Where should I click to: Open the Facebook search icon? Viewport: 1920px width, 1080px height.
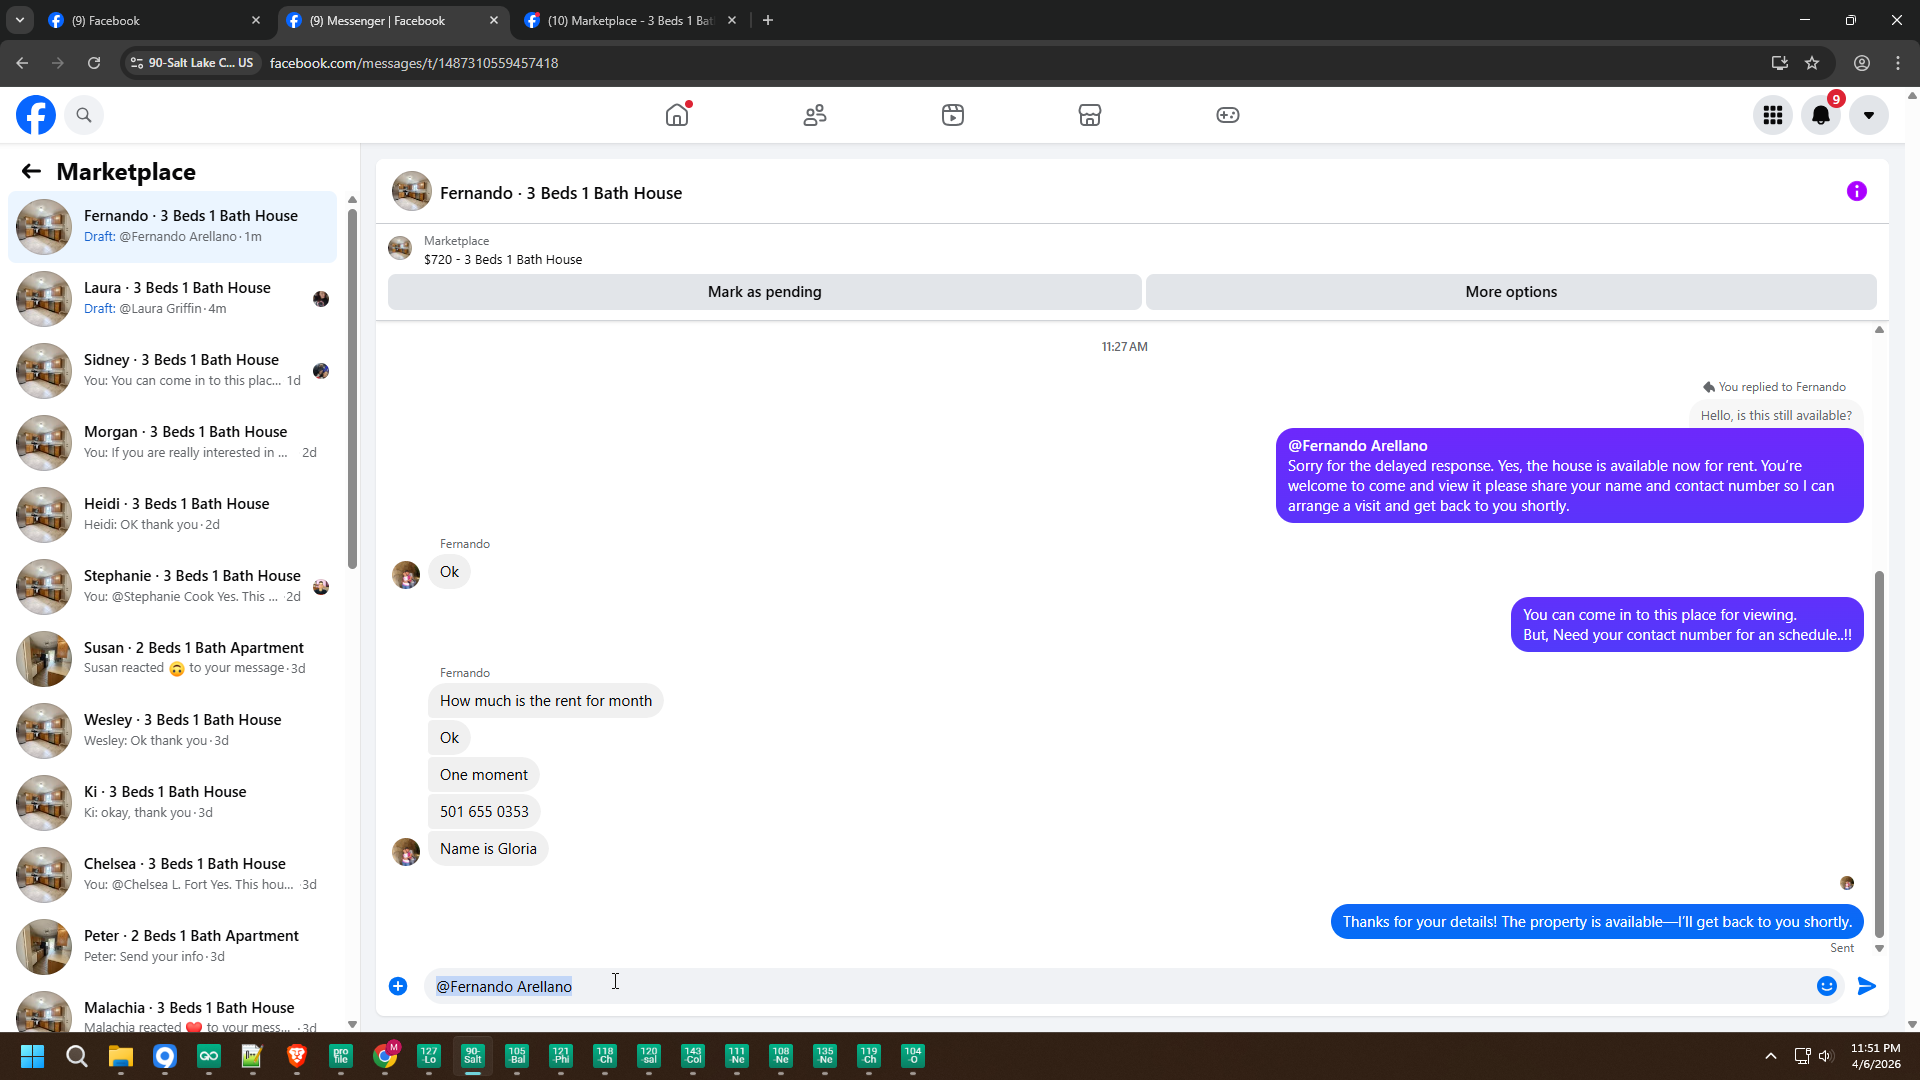click(84, 115)
